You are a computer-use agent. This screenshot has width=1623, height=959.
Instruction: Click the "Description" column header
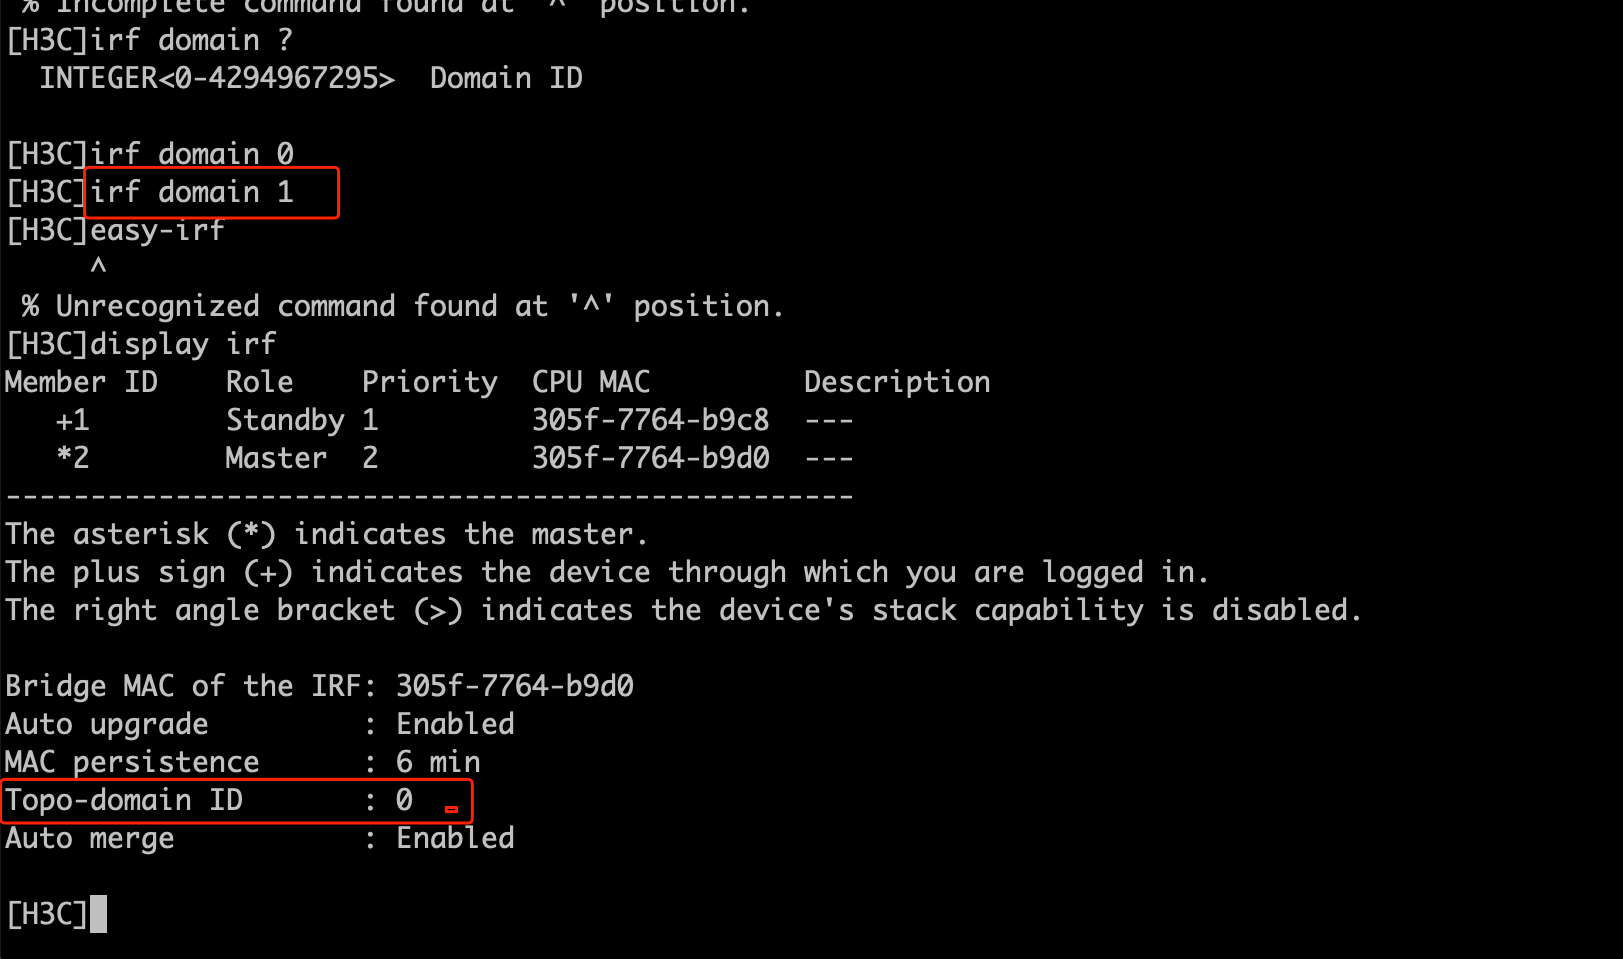897,382
